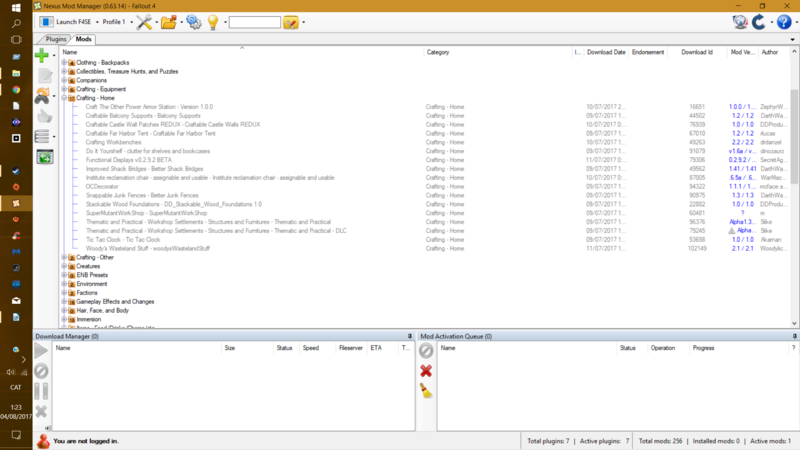Open the folder icon in the toolbar
Viewport: 800px width, 450px height.
click(x=168, y=22)
